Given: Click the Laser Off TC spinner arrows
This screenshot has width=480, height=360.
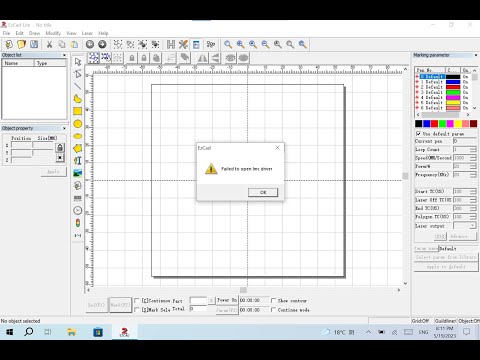Looking at the screenshot, I should [x=473, y=200].
